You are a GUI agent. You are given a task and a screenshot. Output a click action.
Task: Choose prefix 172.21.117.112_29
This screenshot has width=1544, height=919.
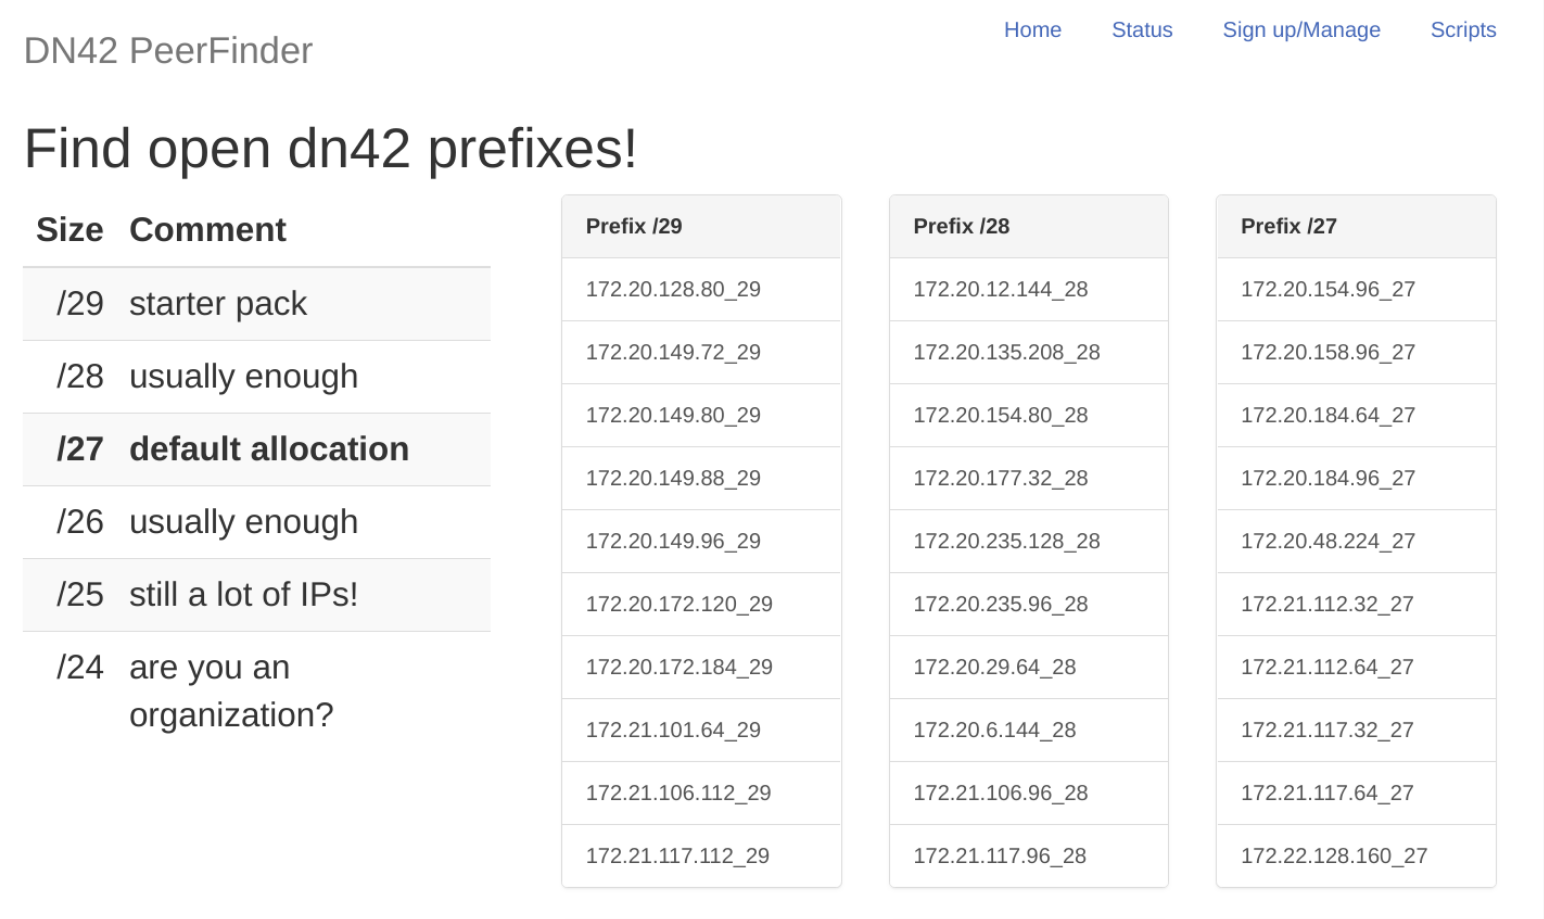(x=701, y=856)
